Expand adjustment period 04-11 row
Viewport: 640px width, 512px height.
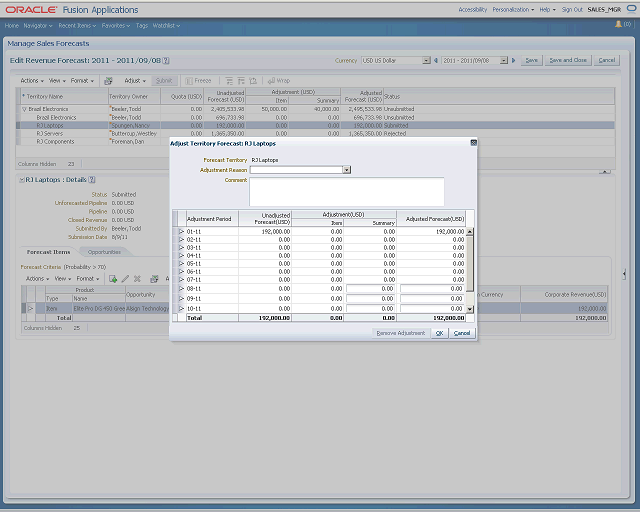[182, 256]
